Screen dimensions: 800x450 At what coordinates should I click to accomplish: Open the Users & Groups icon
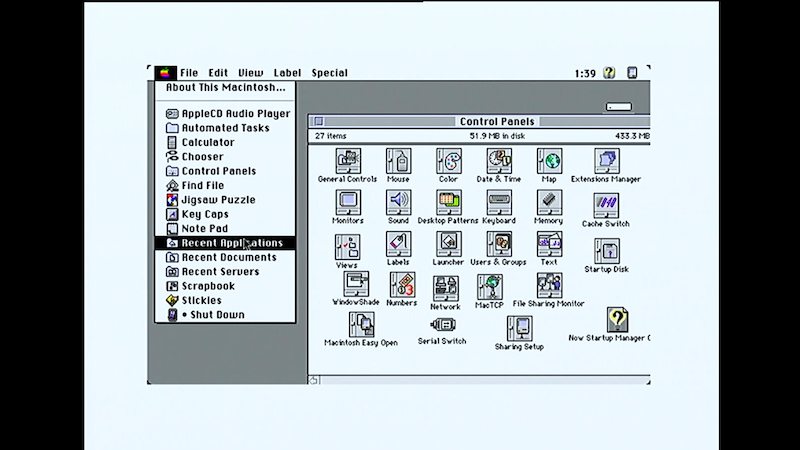tap(499, 244)
